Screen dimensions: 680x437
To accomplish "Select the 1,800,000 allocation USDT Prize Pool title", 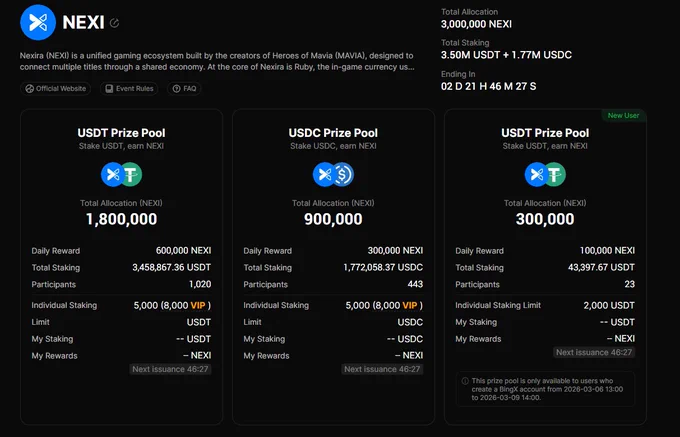I will coord(121,133).
